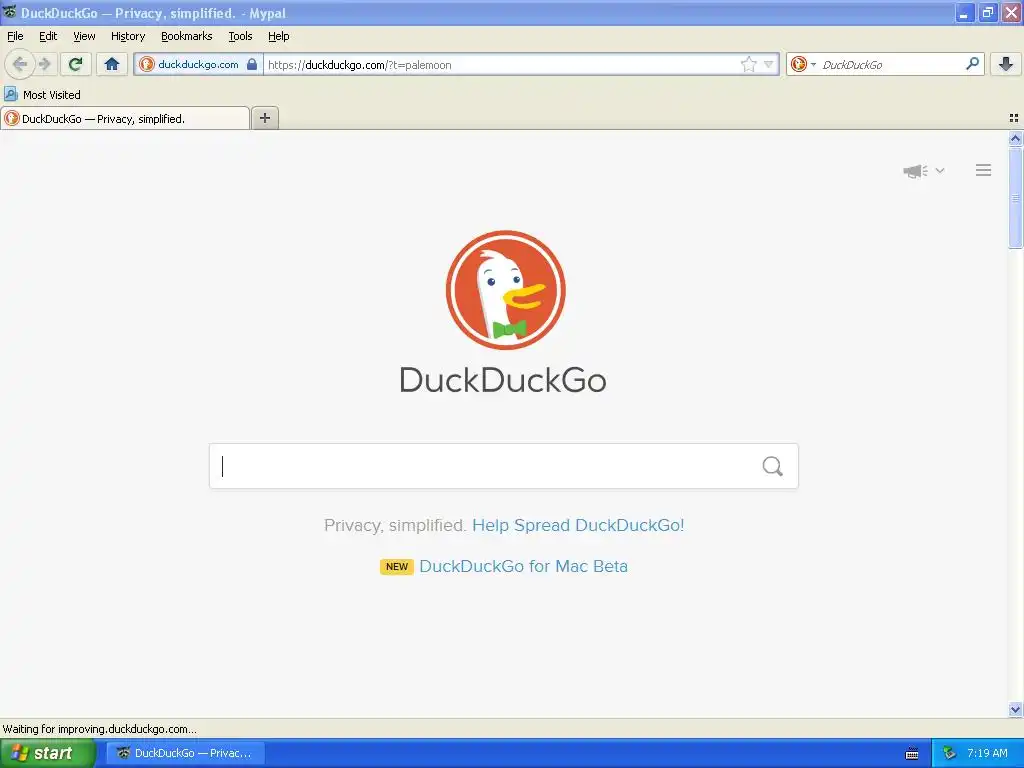Screen dimensions: 1024x768
Task: Click the vertical scrollbar thumb
Action: click(x=1015, y=198)
